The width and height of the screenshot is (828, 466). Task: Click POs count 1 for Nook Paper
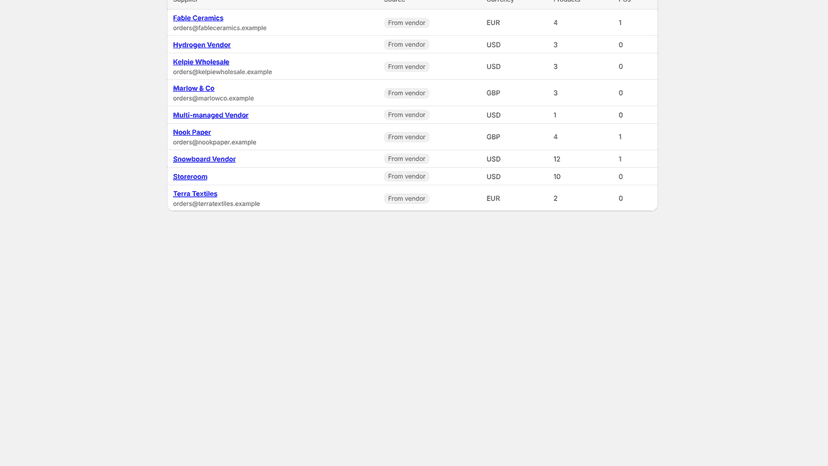click(x=620, y=137)
